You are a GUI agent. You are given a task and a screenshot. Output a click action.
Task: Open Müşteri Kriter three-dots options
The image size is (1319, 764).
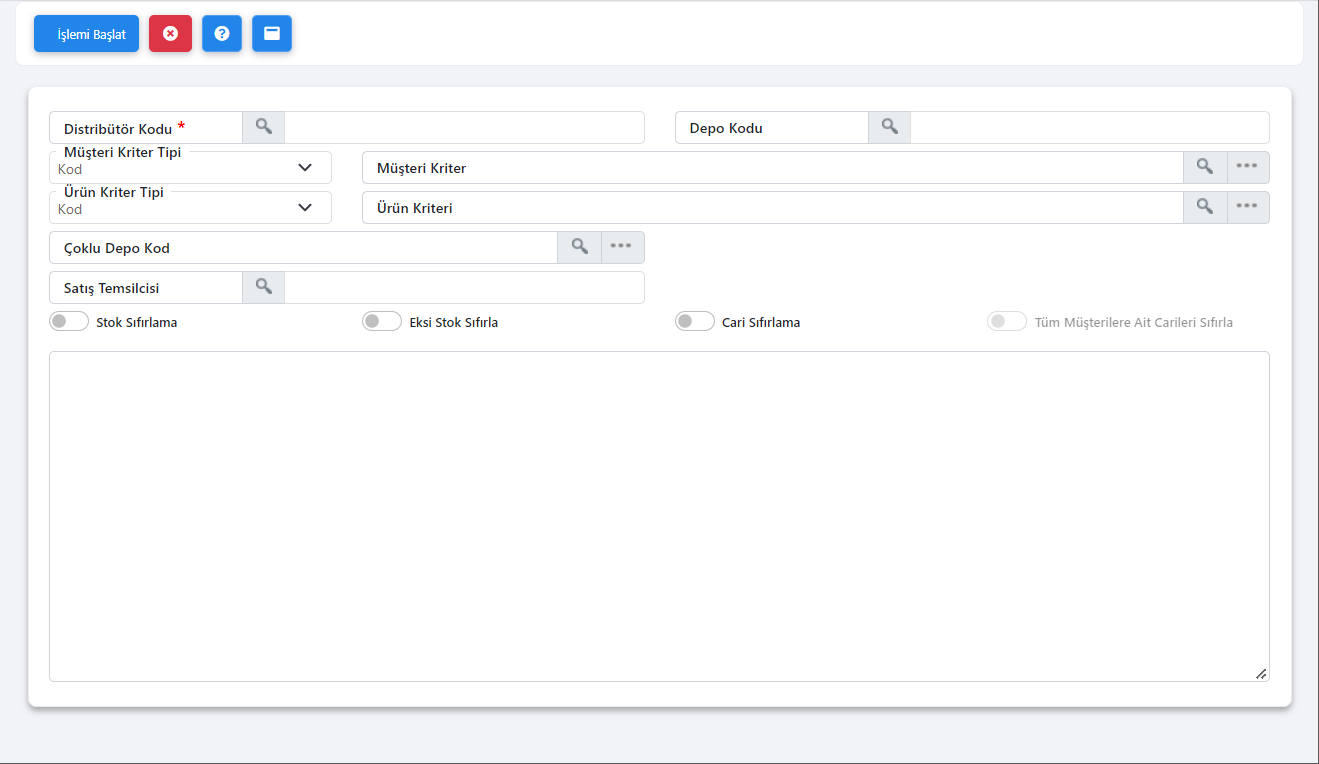[1247, 167]
